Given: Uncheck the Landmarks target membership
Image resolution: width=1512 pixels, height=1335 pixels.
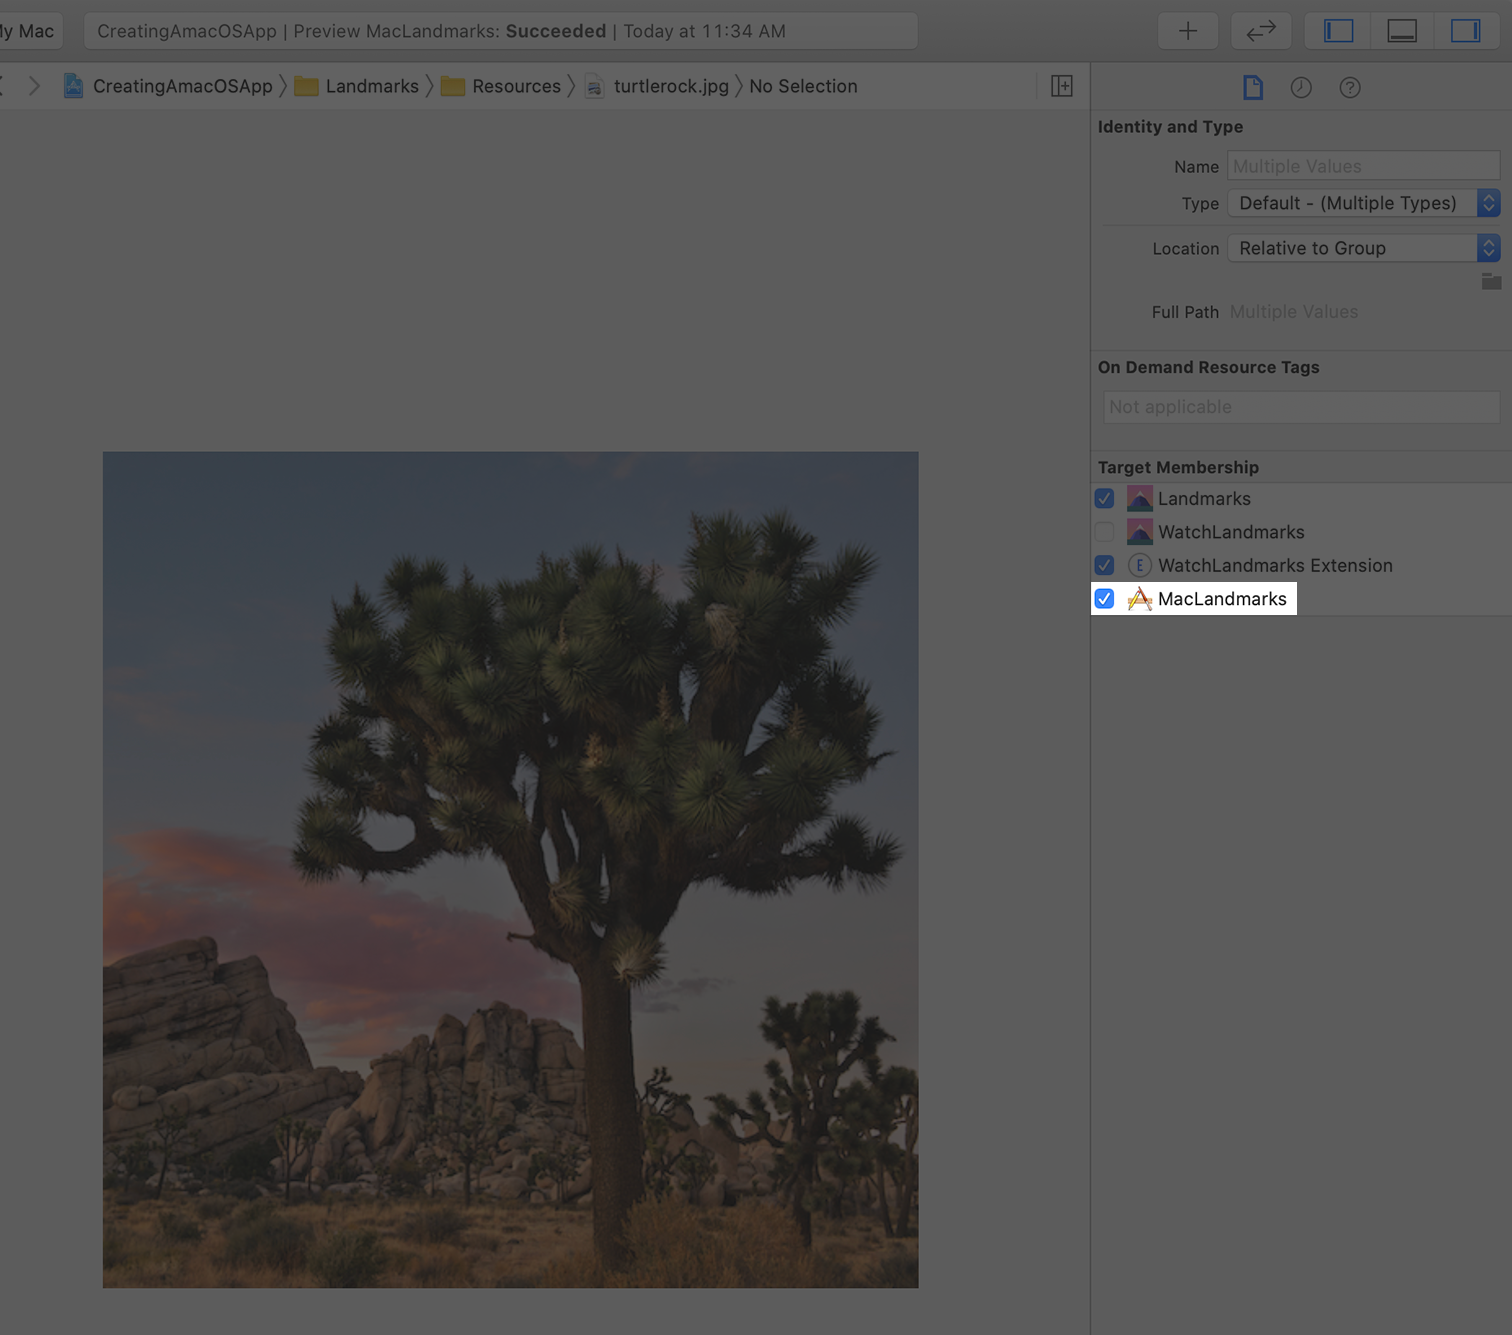Looking at the screenshot, I should pos(1104,499).
